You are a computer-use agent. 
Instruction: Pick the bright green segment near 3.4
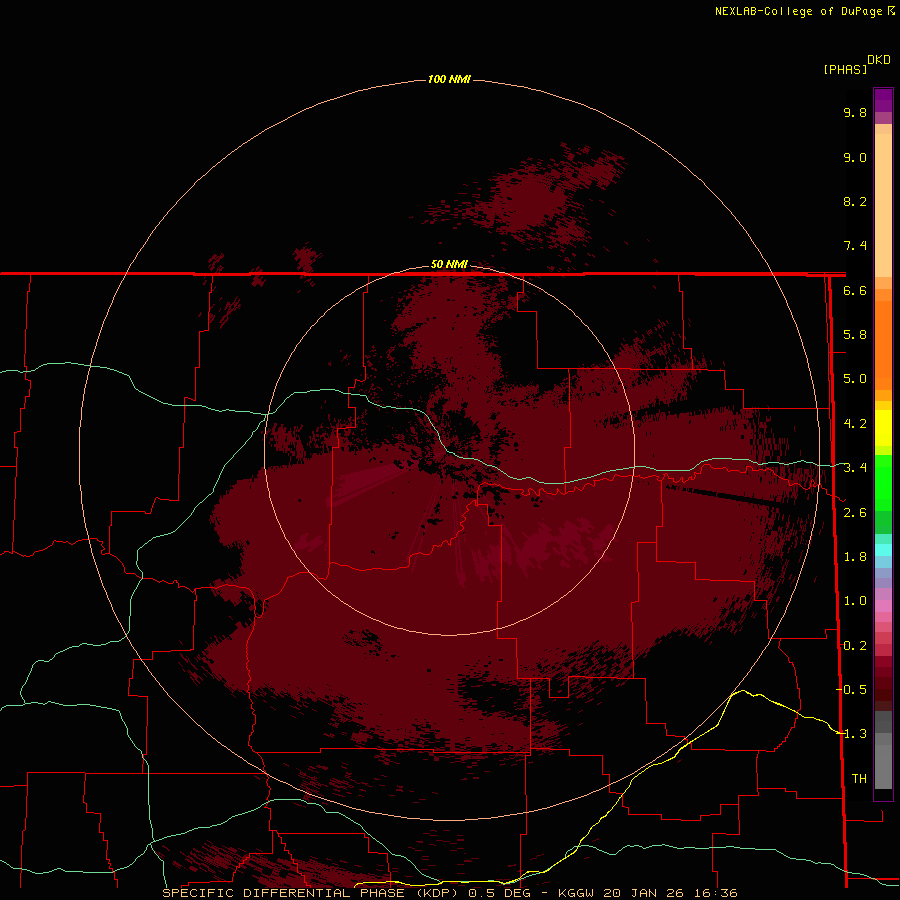coord(883,482)
